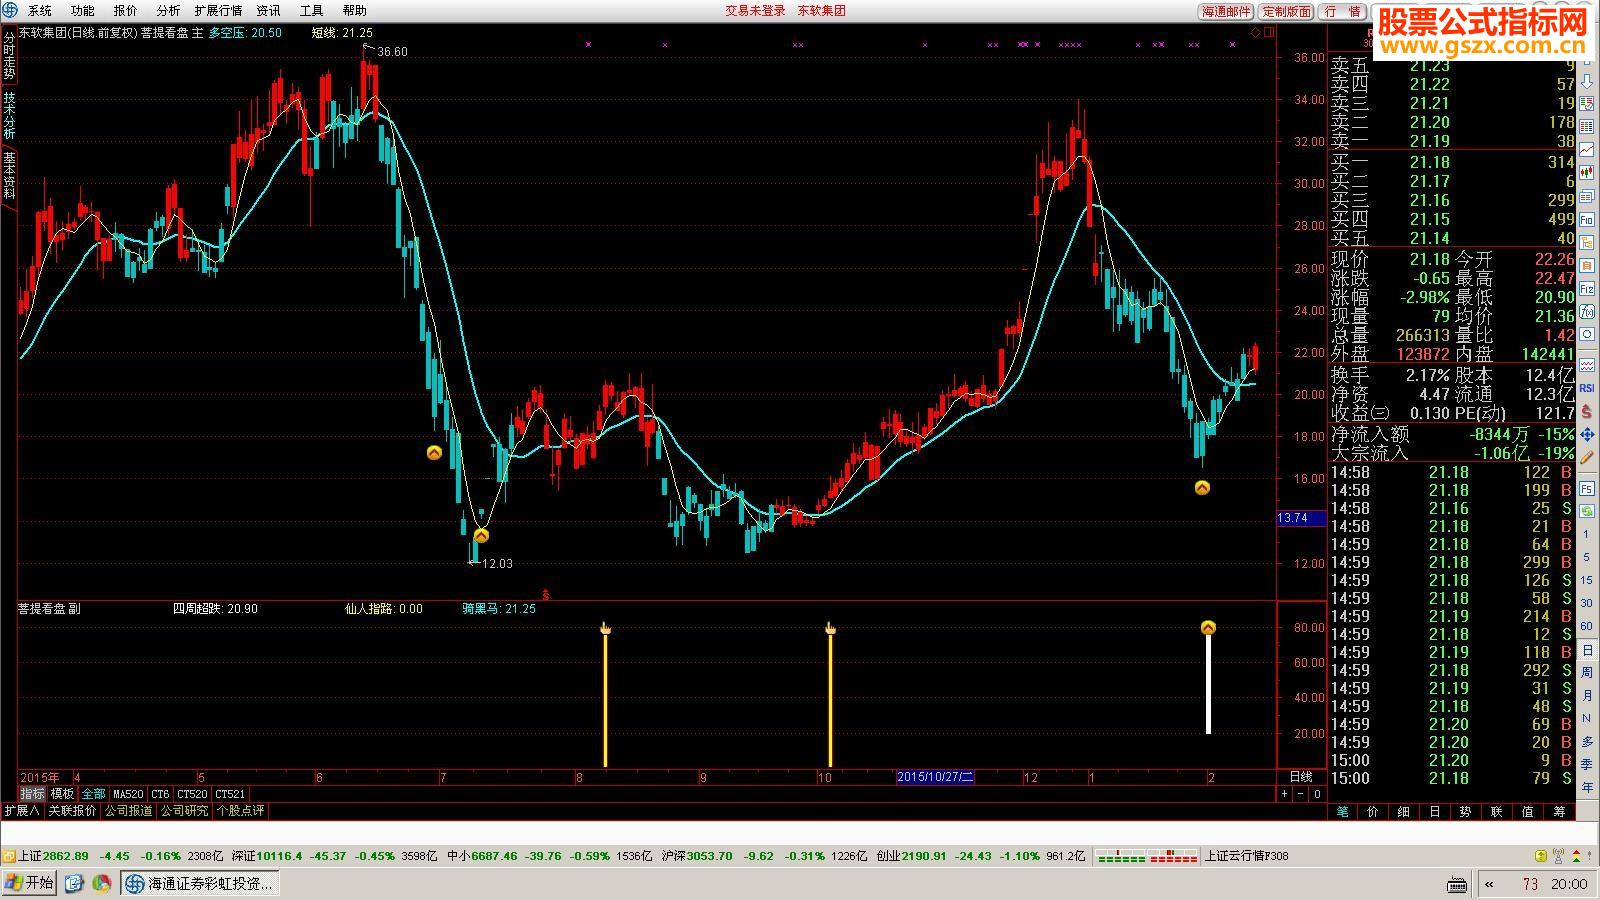Switch to 模板 tab below chart
This screenshot has height=900, width=1600.
click(62, 794)
